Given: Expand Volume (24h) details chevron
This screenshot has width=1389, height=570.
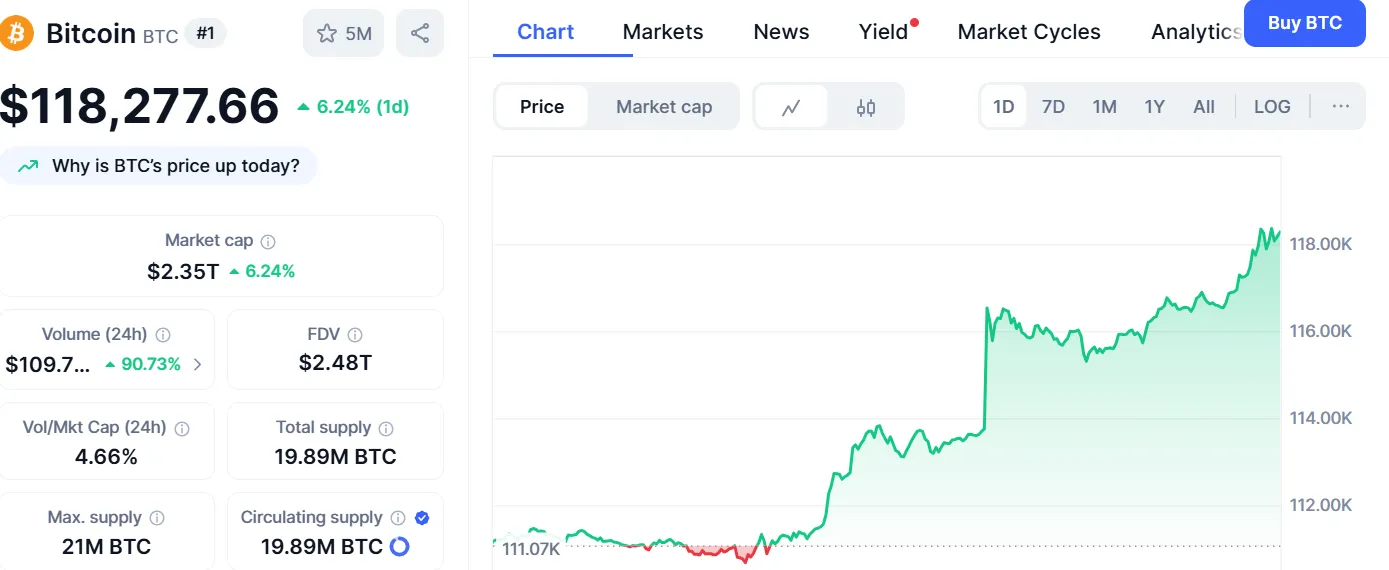Looking at the screenshot, I should (197, 364).
